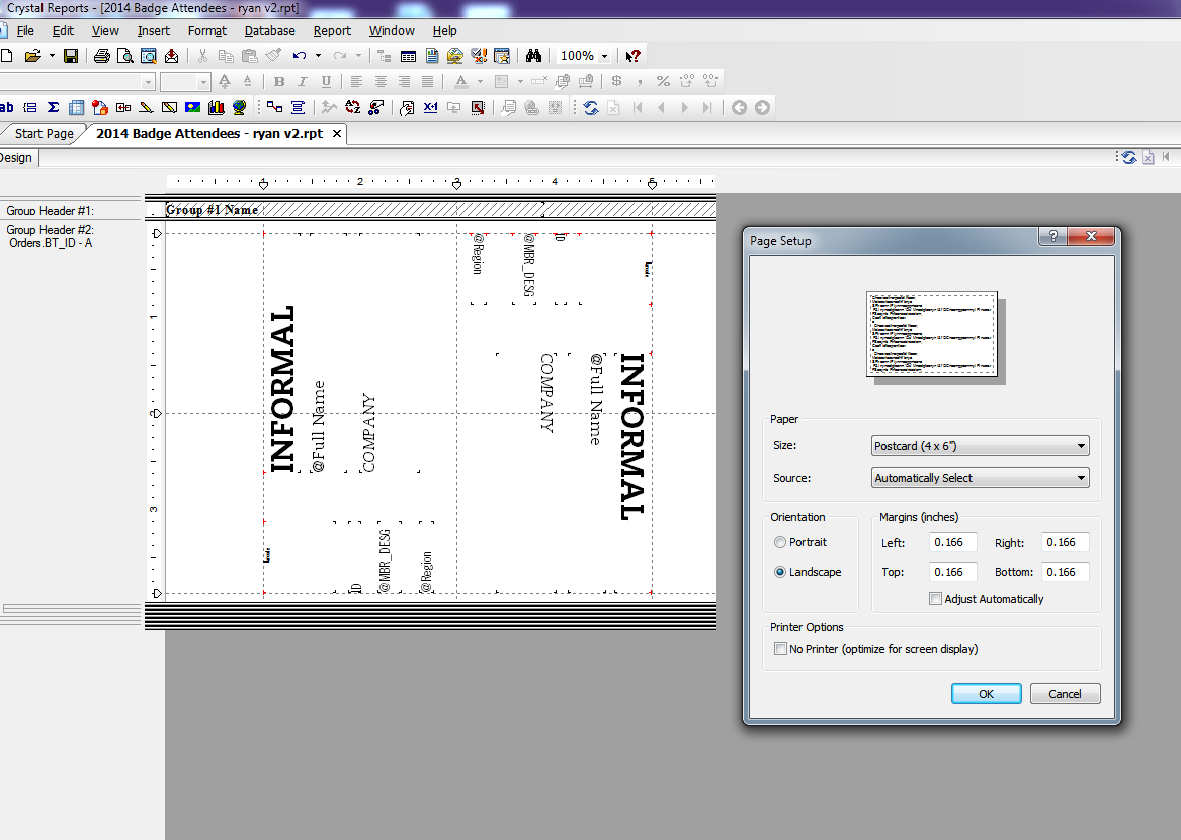Open the font color picker

click(461, 81)
